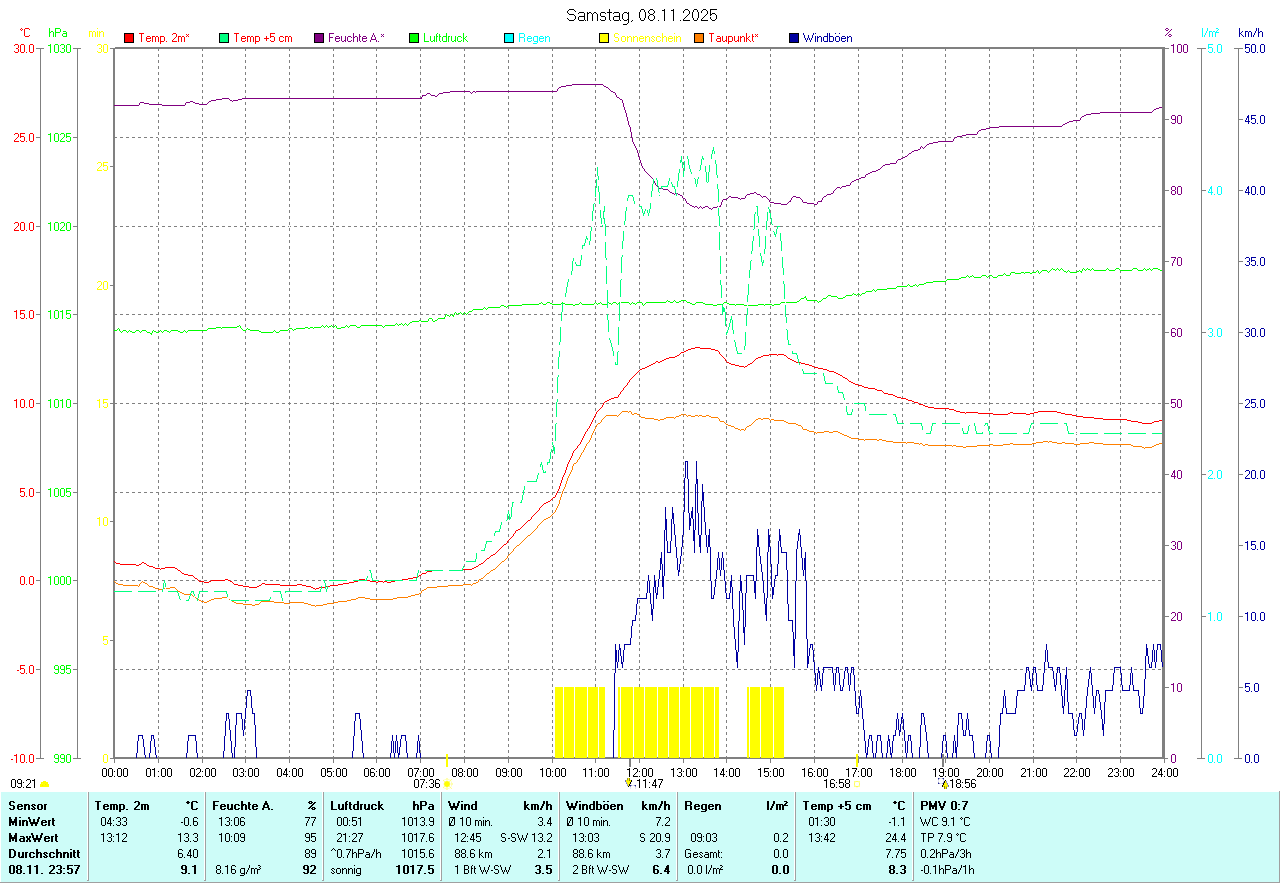Click the sunrise icon next to 07:36
This screenshot has width=1280, height=883.
[x=447, y=784]
